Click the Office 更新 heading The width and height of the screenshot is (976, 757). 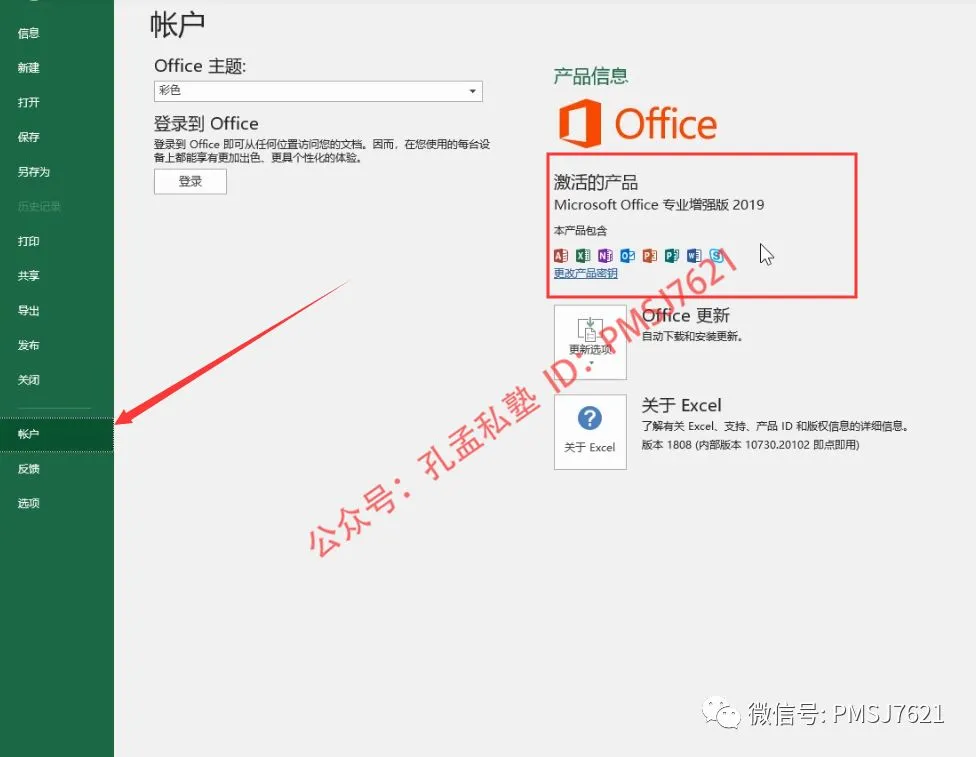686,316
